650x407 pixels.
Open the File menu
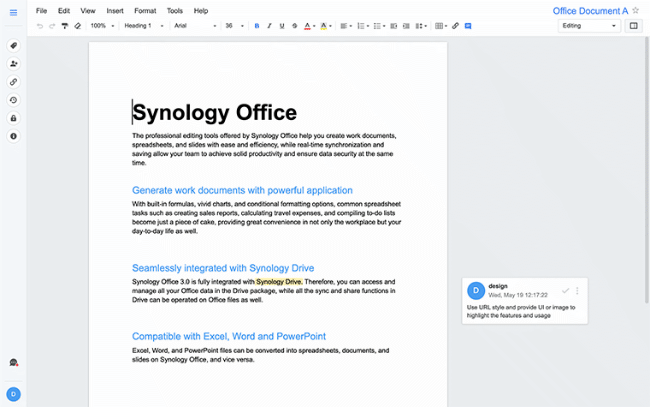[x=41, y=11]
